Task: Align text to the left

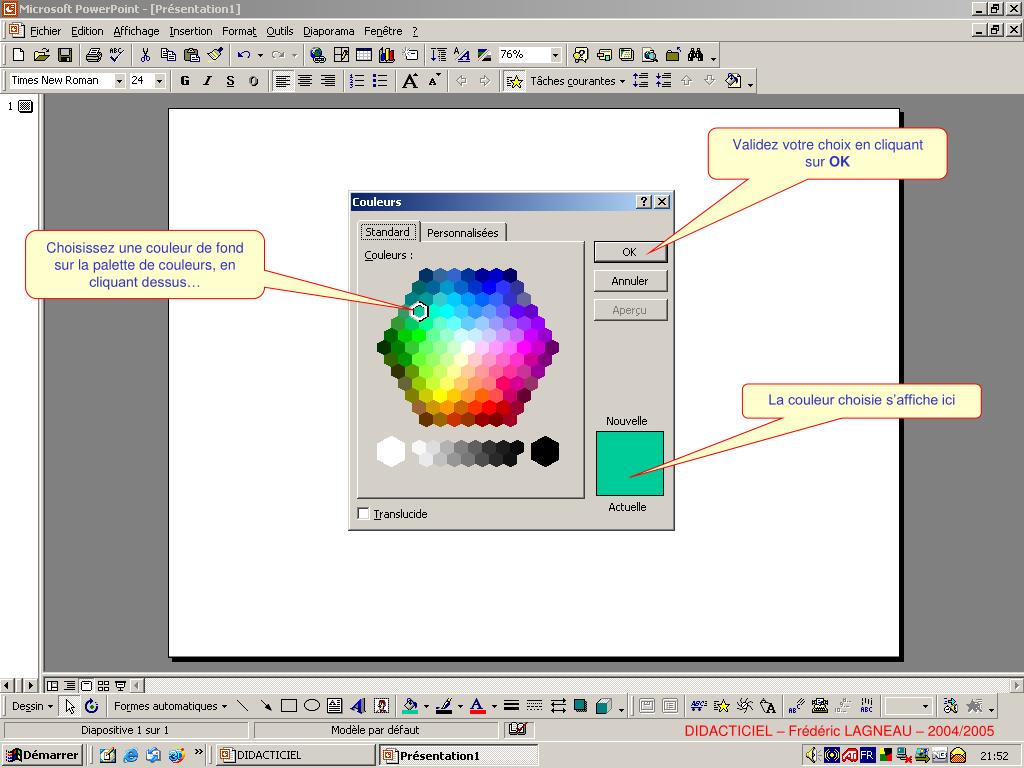Action: [x=282, y=81]
